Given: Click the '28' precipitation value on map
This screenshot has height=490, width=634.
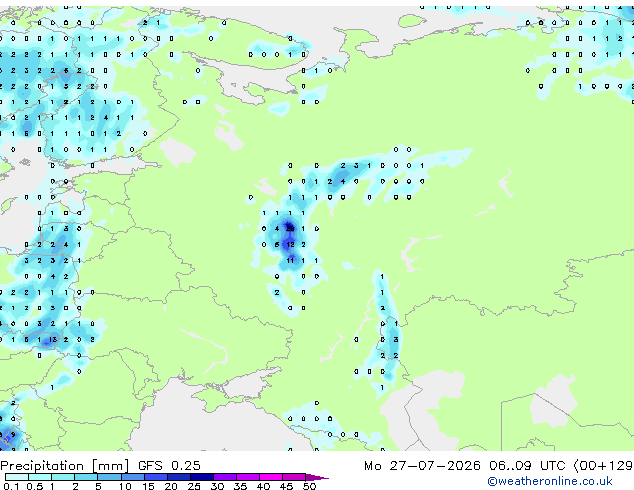Looking at the screenshot, I should tap(290, 228).
